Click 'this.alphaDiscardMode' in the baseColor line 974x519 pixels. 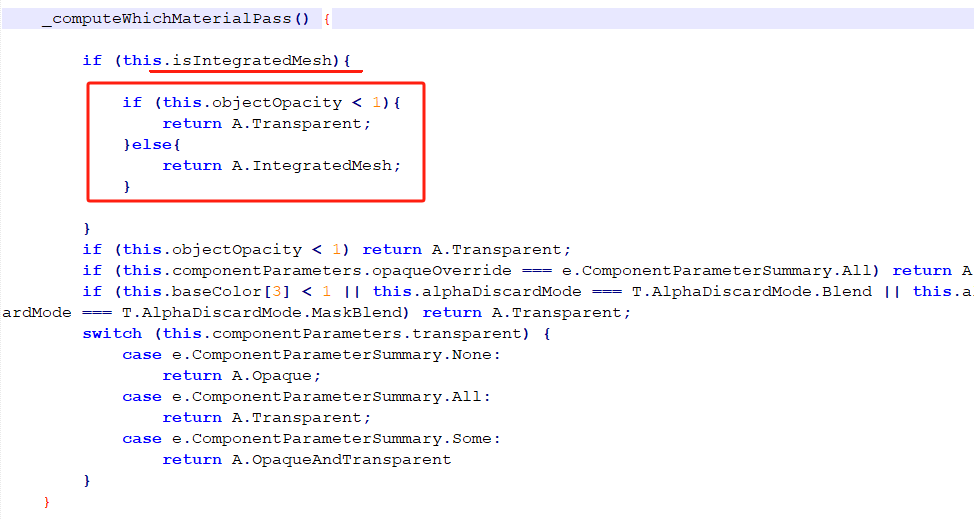pyautogui.click(x=477, y=292)
